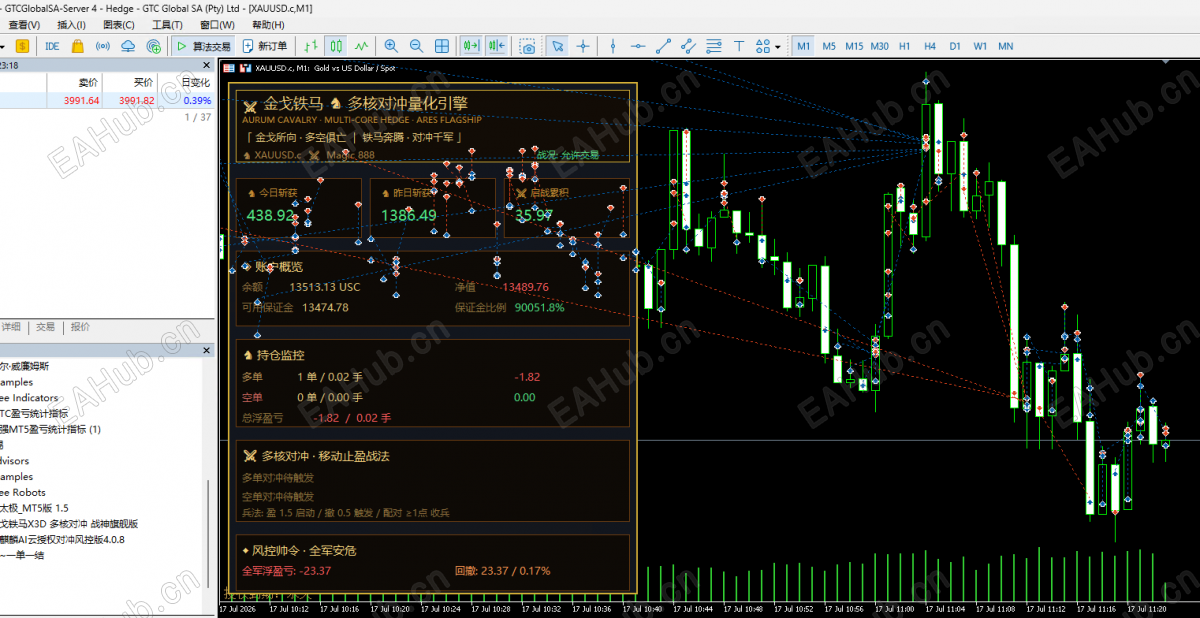The height and width of the screenshot is (618, 1200).
Task: Select the arrow cursor tool
Action: tap(557, 46)
